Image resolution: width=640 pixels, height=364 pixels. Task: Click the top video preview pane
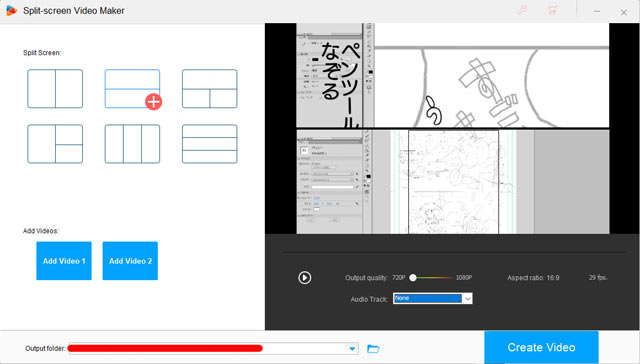tap(453, 75)
